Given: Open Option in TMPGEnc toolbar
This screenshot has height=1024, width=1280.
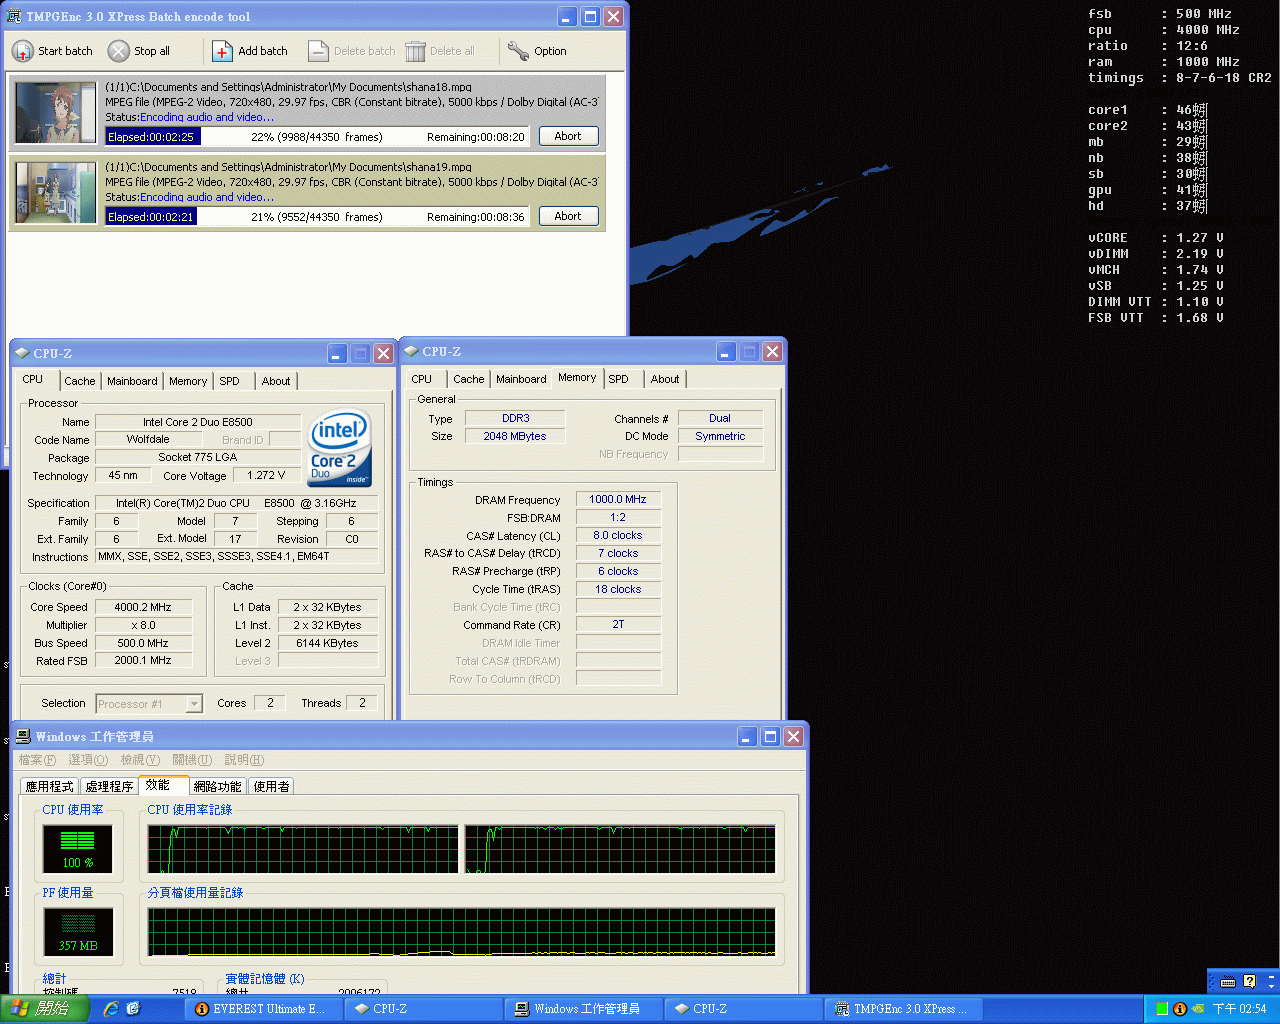Looking at the screenshot, I should coord(537,51).
